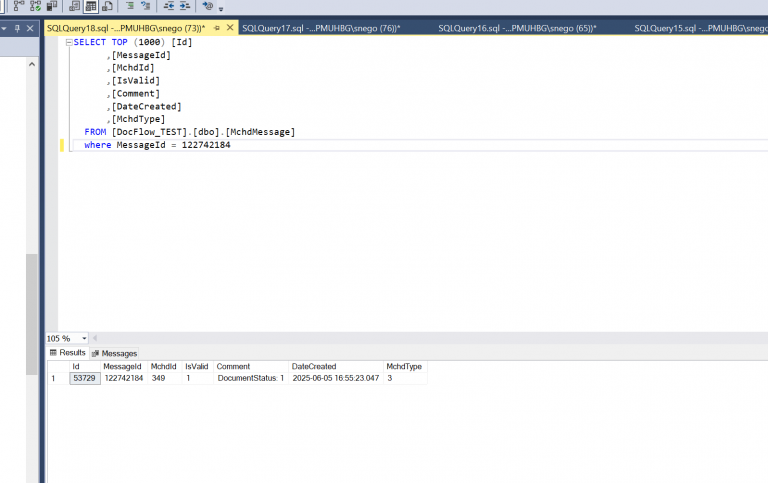Toggle Include Actual Execution Plan icon

tap(19, 6)
